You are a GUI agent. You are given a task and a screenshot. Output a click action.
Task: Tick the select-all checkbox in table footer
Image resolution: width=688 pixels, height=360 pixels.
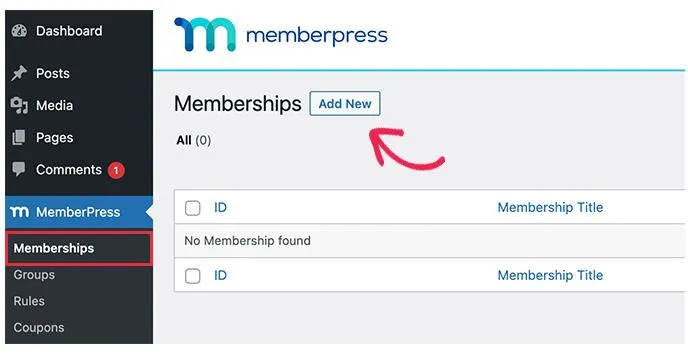pyautogui.click(x=193, y=276)
